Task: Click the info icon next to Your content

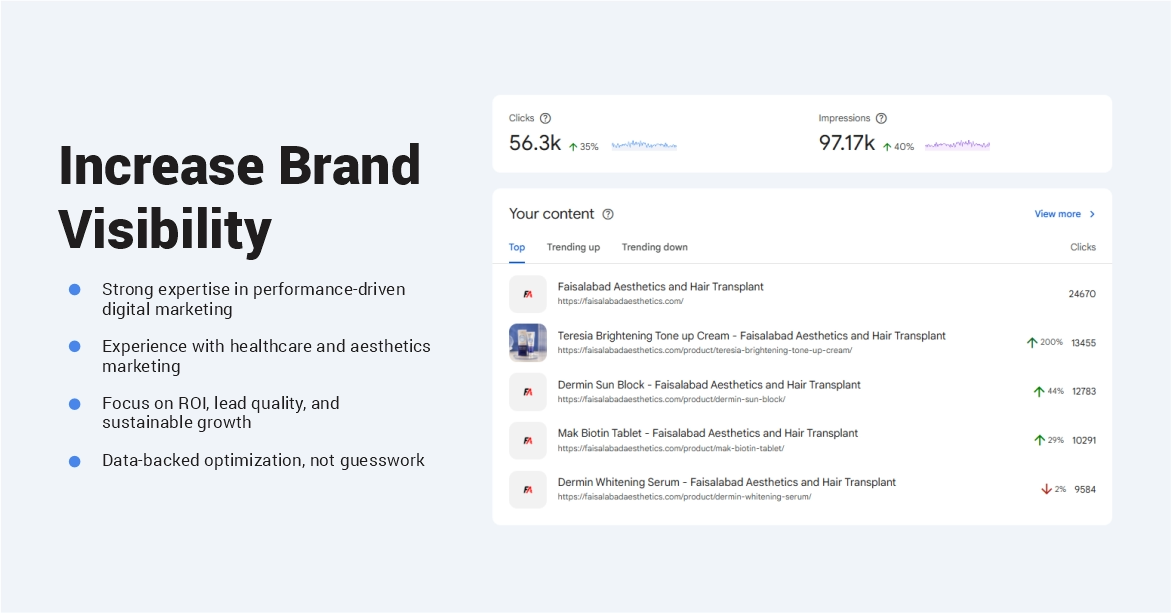Action: [608, 214]
